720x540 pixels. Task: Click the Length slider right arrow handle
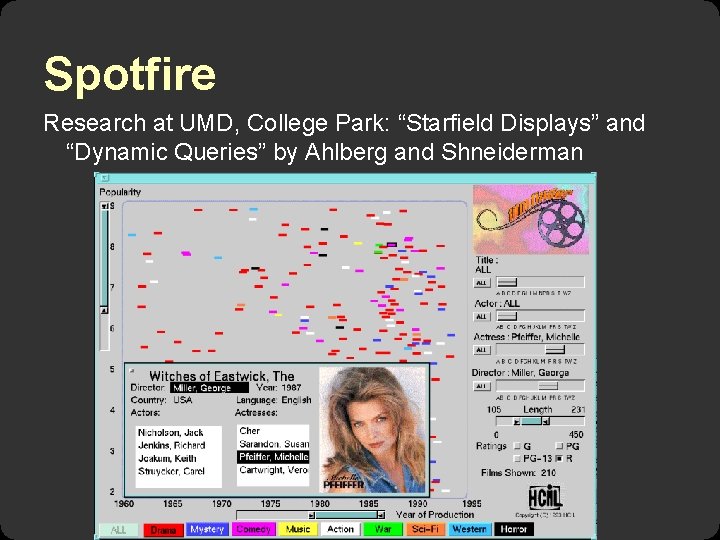click(546, 422)
